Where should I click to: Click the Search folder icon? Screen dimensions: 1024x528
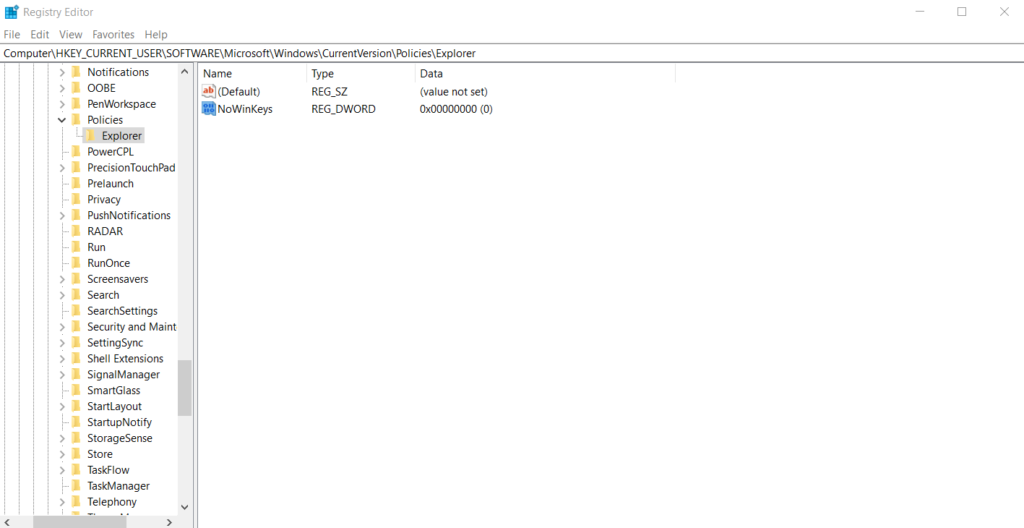click(x=76, y=295)
